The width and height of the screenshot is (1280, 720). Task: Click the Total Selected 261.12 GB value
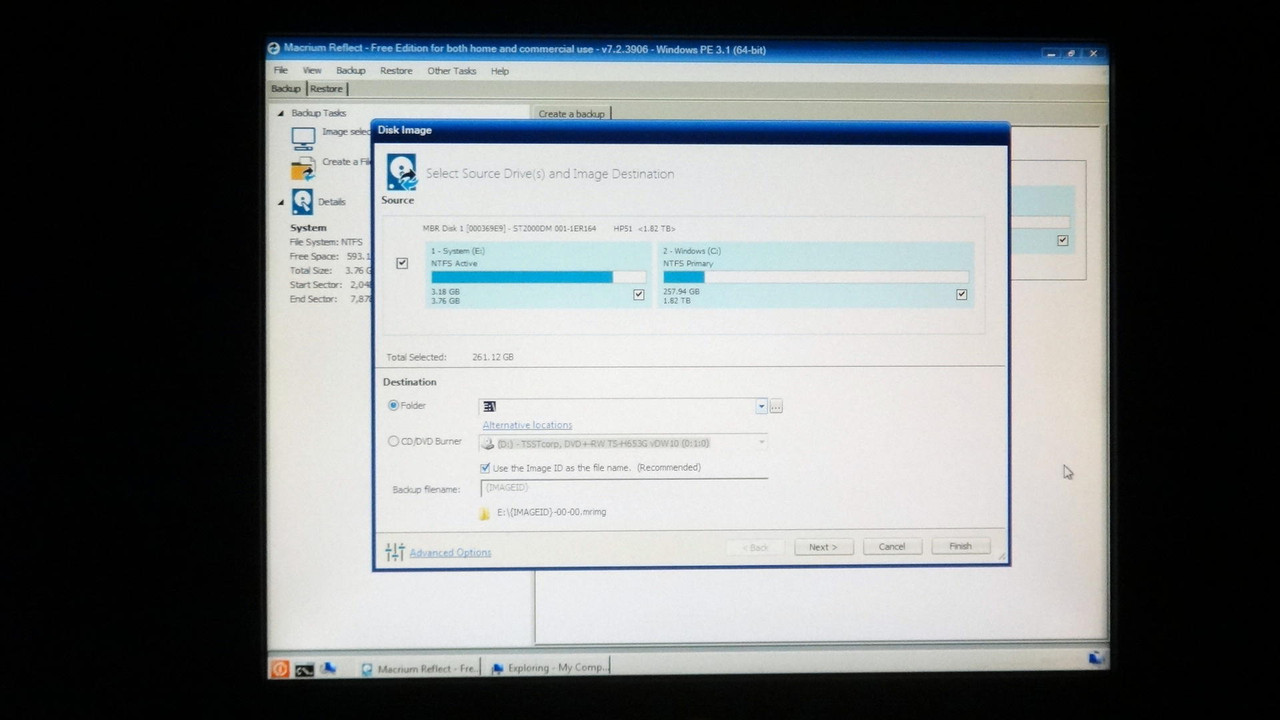click(493, 357)
